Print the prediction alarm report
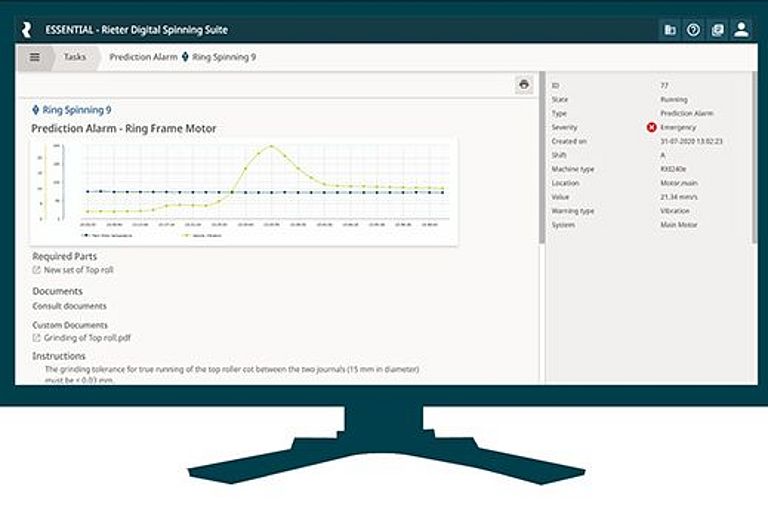The width and height of the screenshot is (768, 508). coord(523,85)
